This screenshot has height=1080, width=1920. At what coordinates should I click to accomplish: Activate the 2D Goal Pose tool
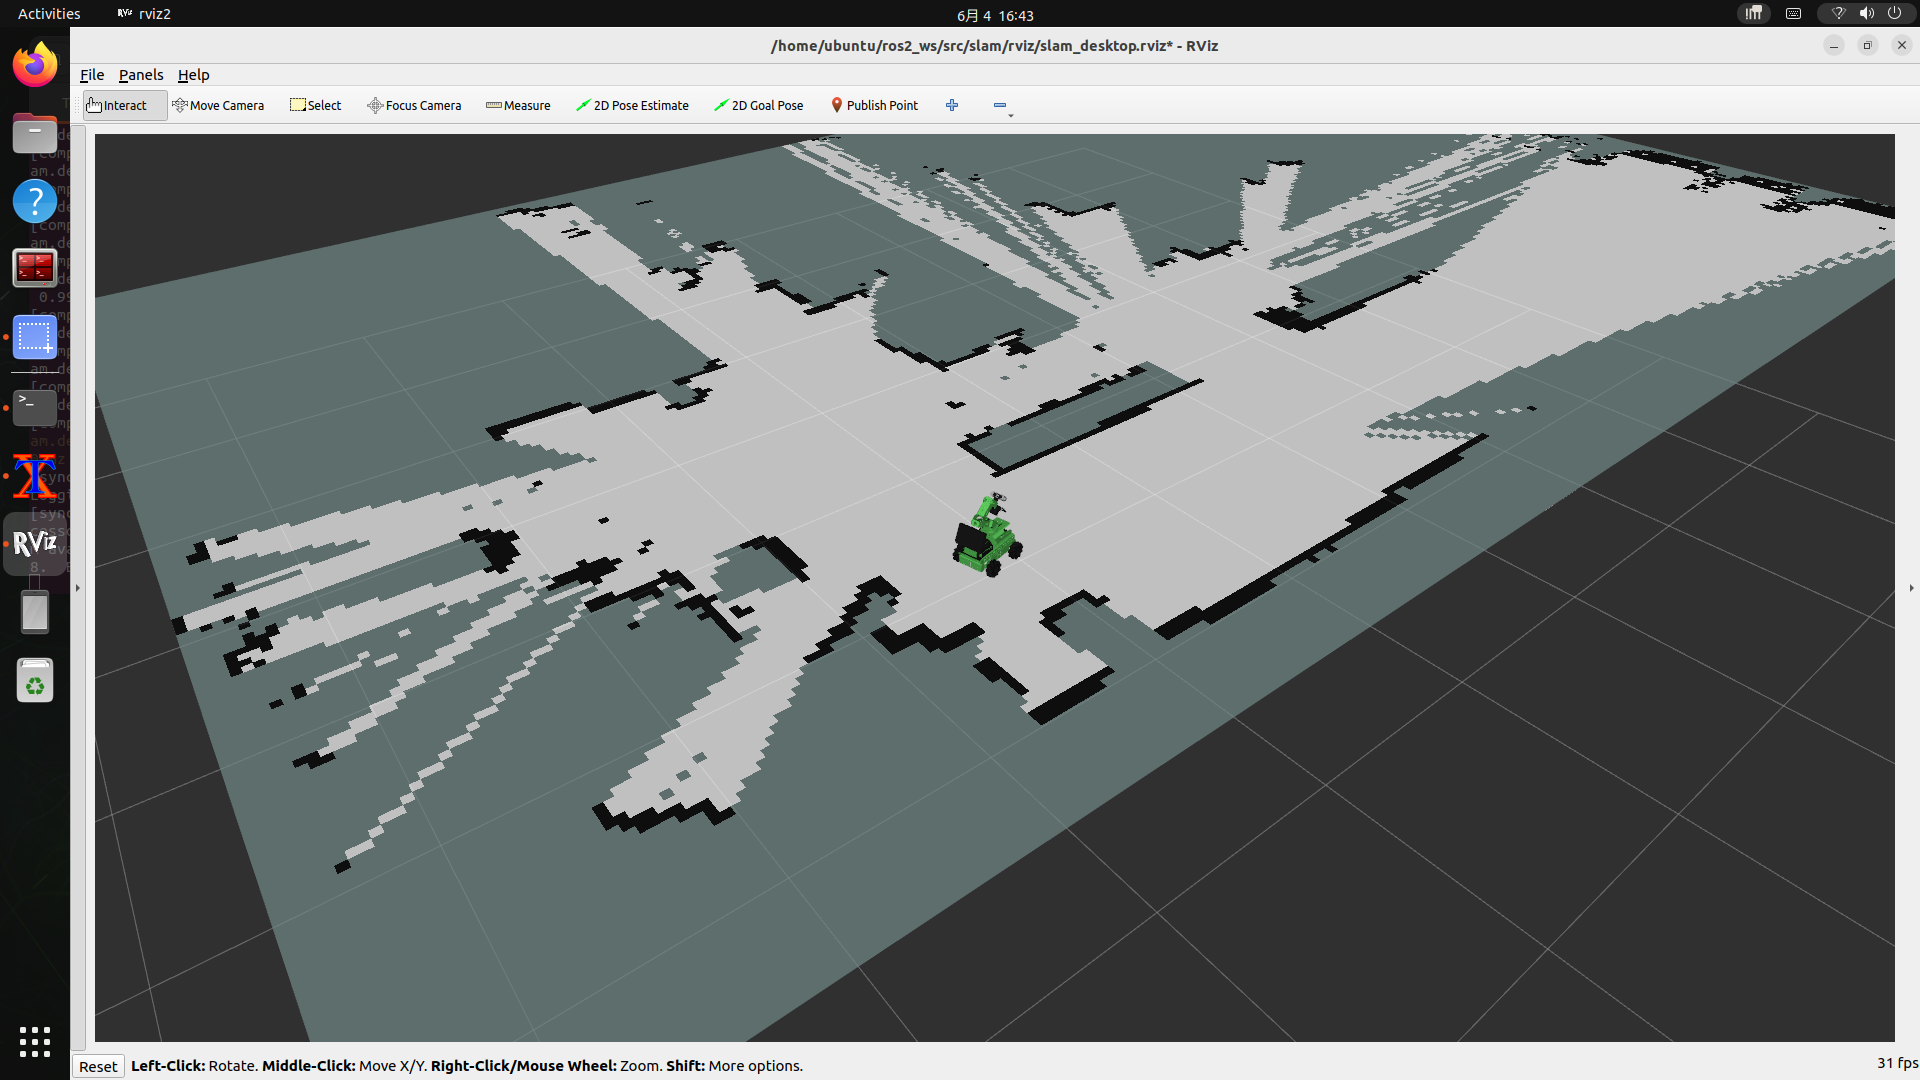tap(759, 105)
